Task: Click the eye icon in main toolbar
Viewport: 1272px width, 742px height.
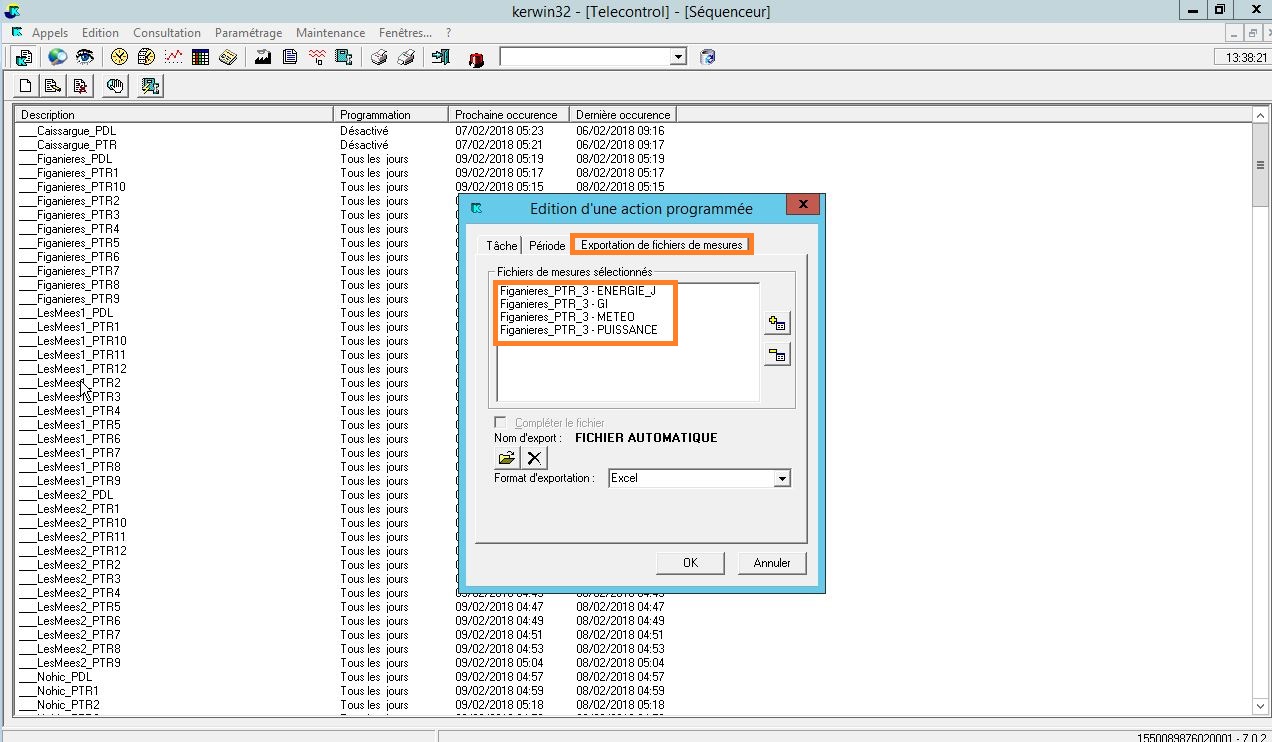Action: (x=84, y=57)
